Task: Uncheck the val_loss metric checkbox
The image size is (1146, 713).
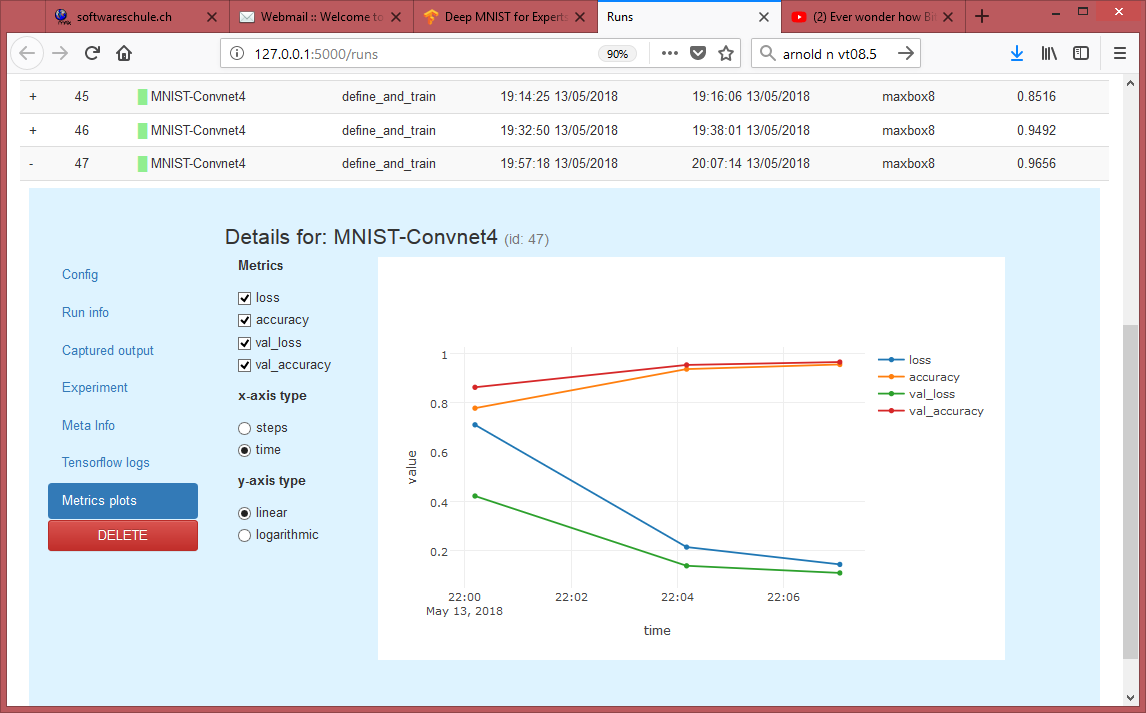Action: 244,343
